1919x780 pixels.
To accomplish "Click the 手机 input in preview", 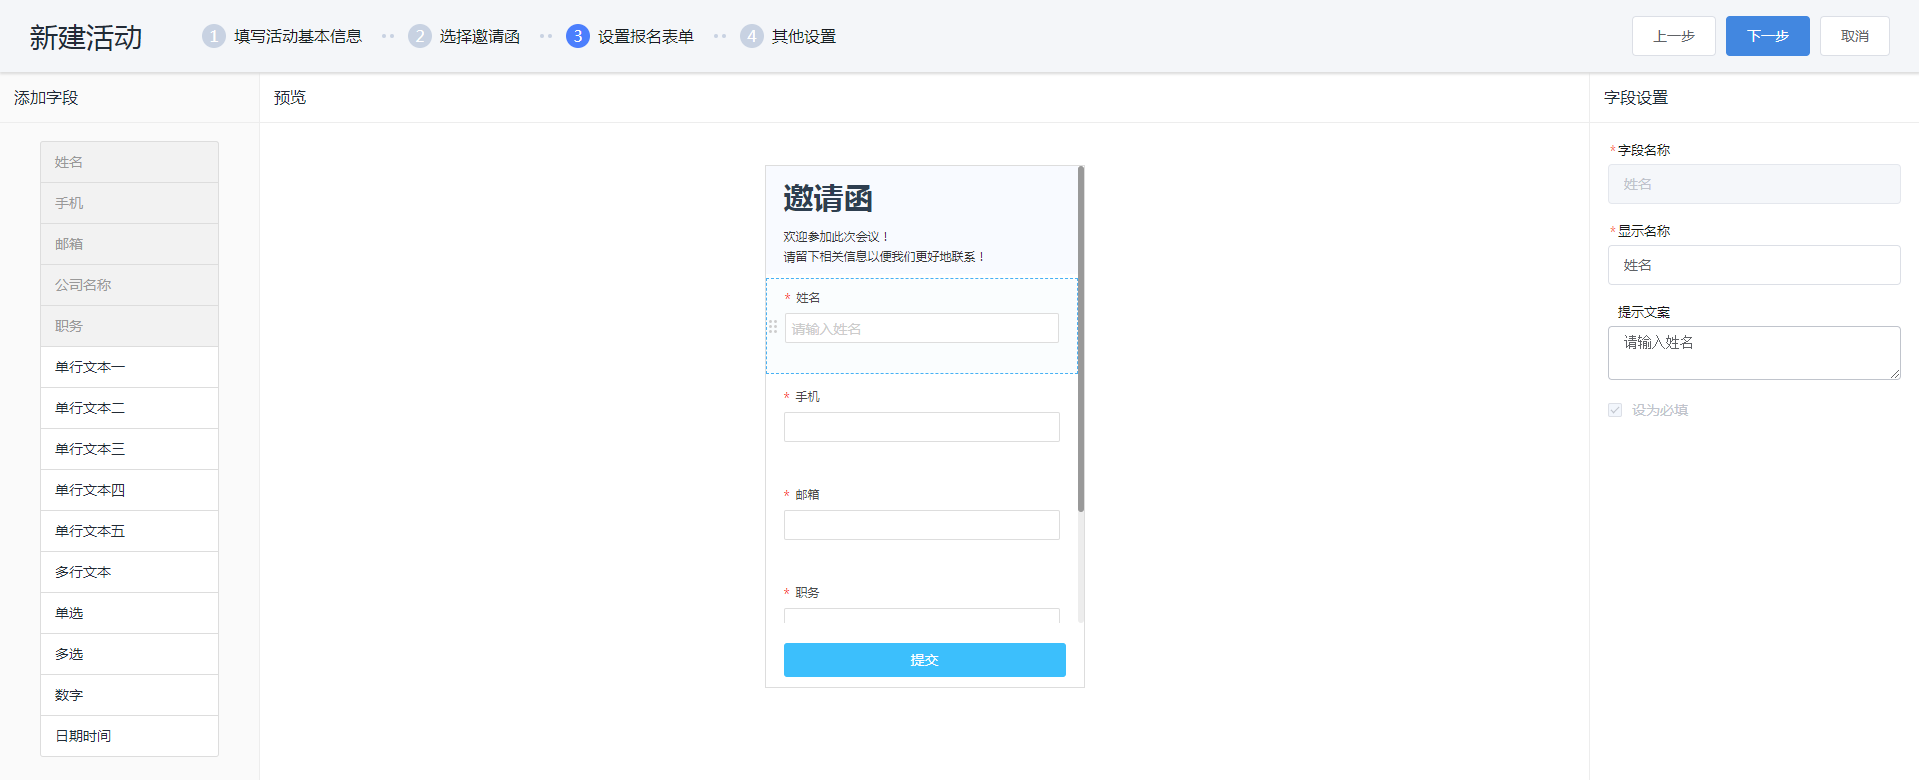I will click(x=921, y=427).
